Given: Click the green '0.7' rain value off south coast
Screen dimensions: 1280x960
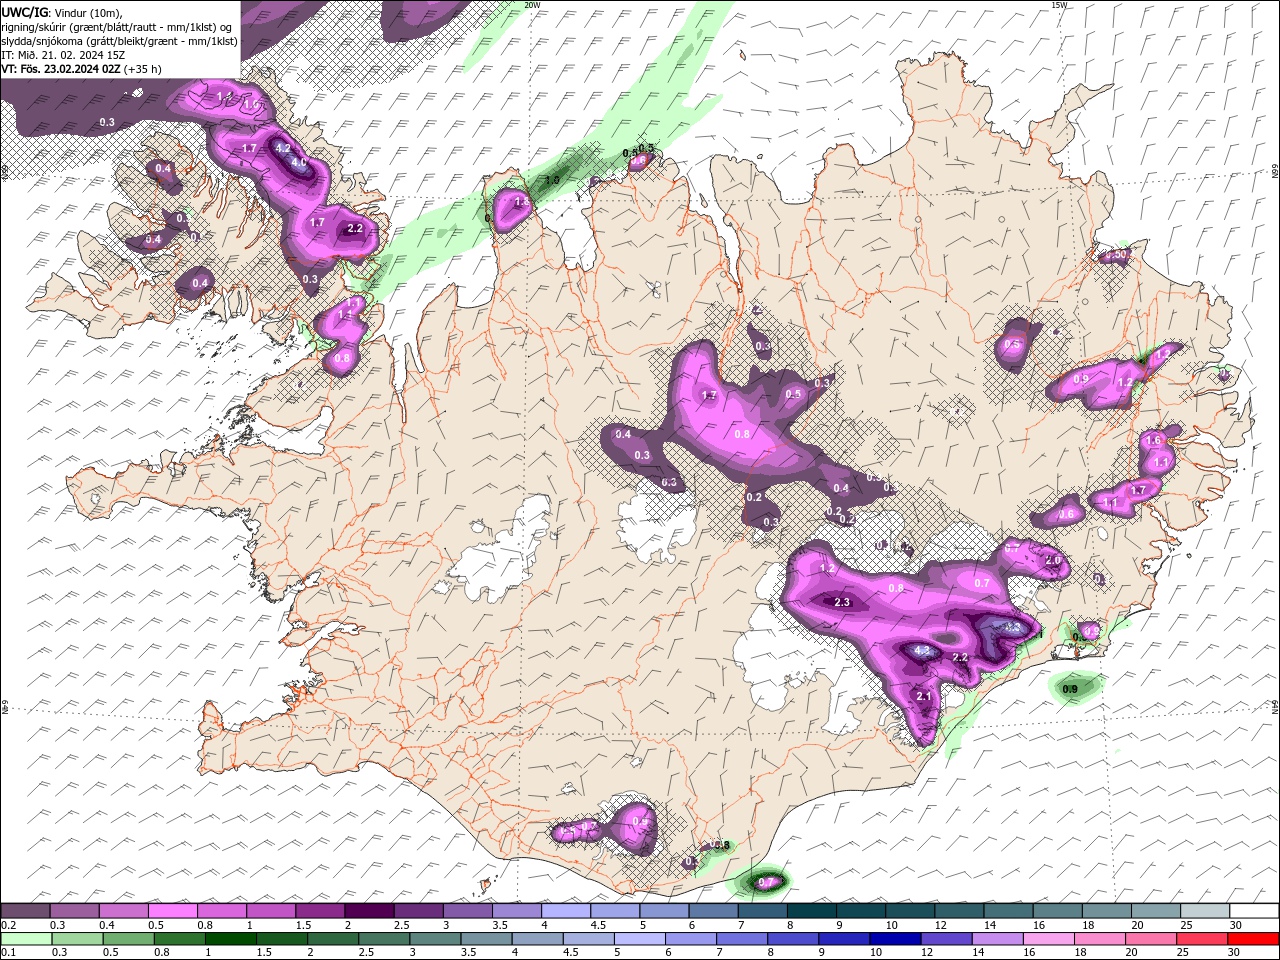Looking at the screenshot, I should [766, 882].
